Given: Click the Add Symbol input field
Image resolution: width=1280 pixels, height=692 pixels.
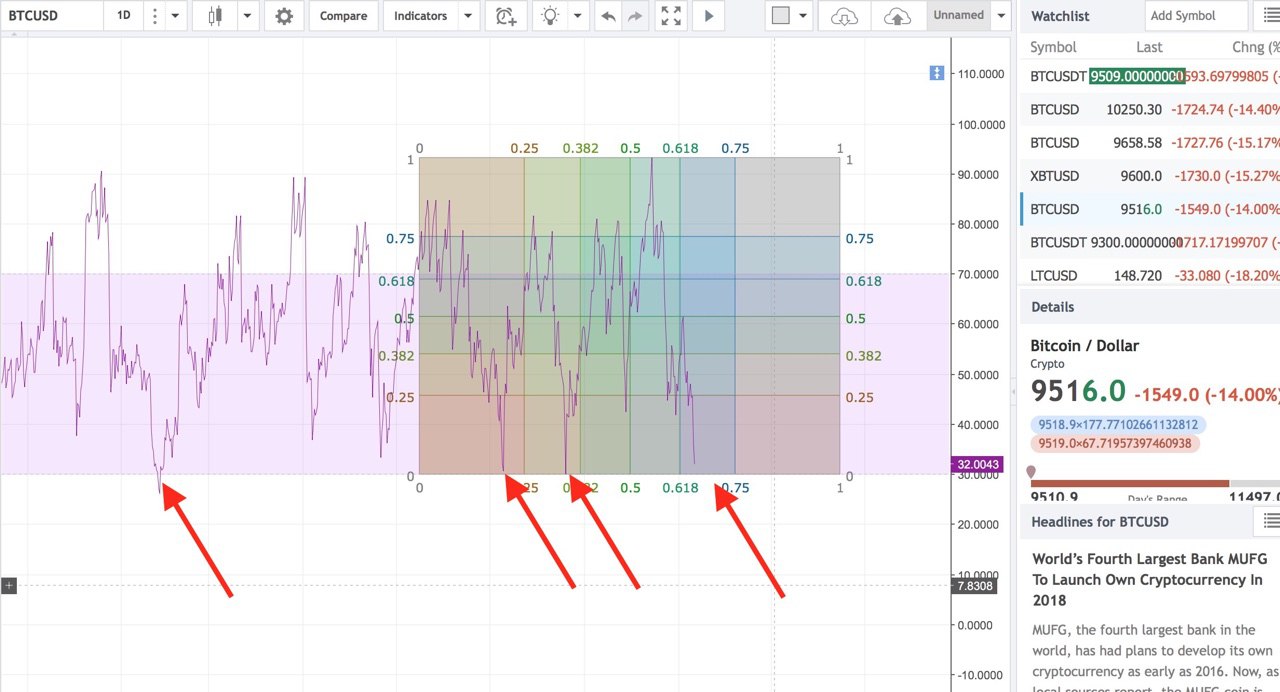Looking at the screenshot, I should [x=1195, y=16].
